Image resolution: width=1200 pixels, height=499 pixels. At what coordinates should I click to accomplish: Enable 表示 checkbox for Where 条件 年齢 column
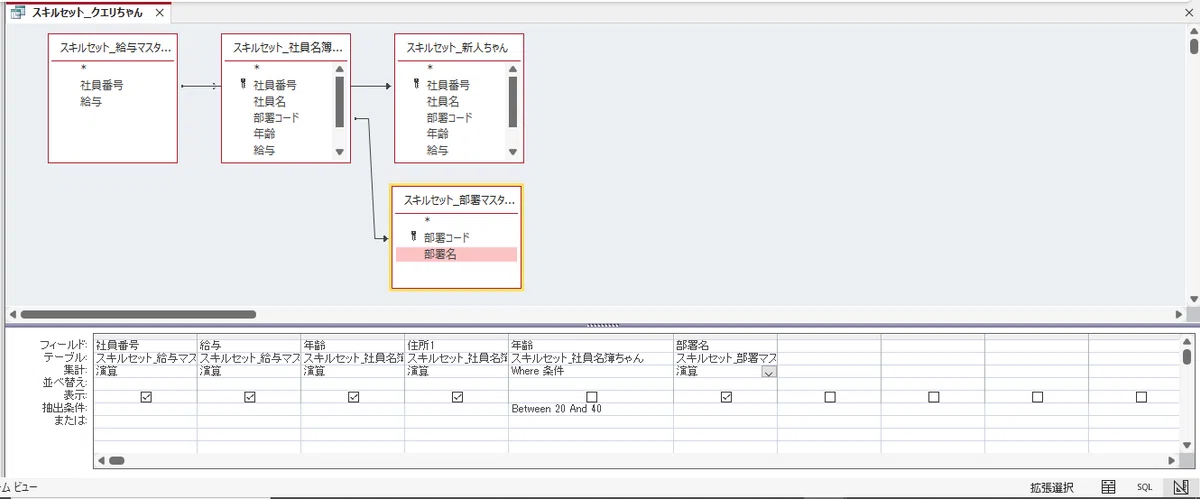point(592,396)
